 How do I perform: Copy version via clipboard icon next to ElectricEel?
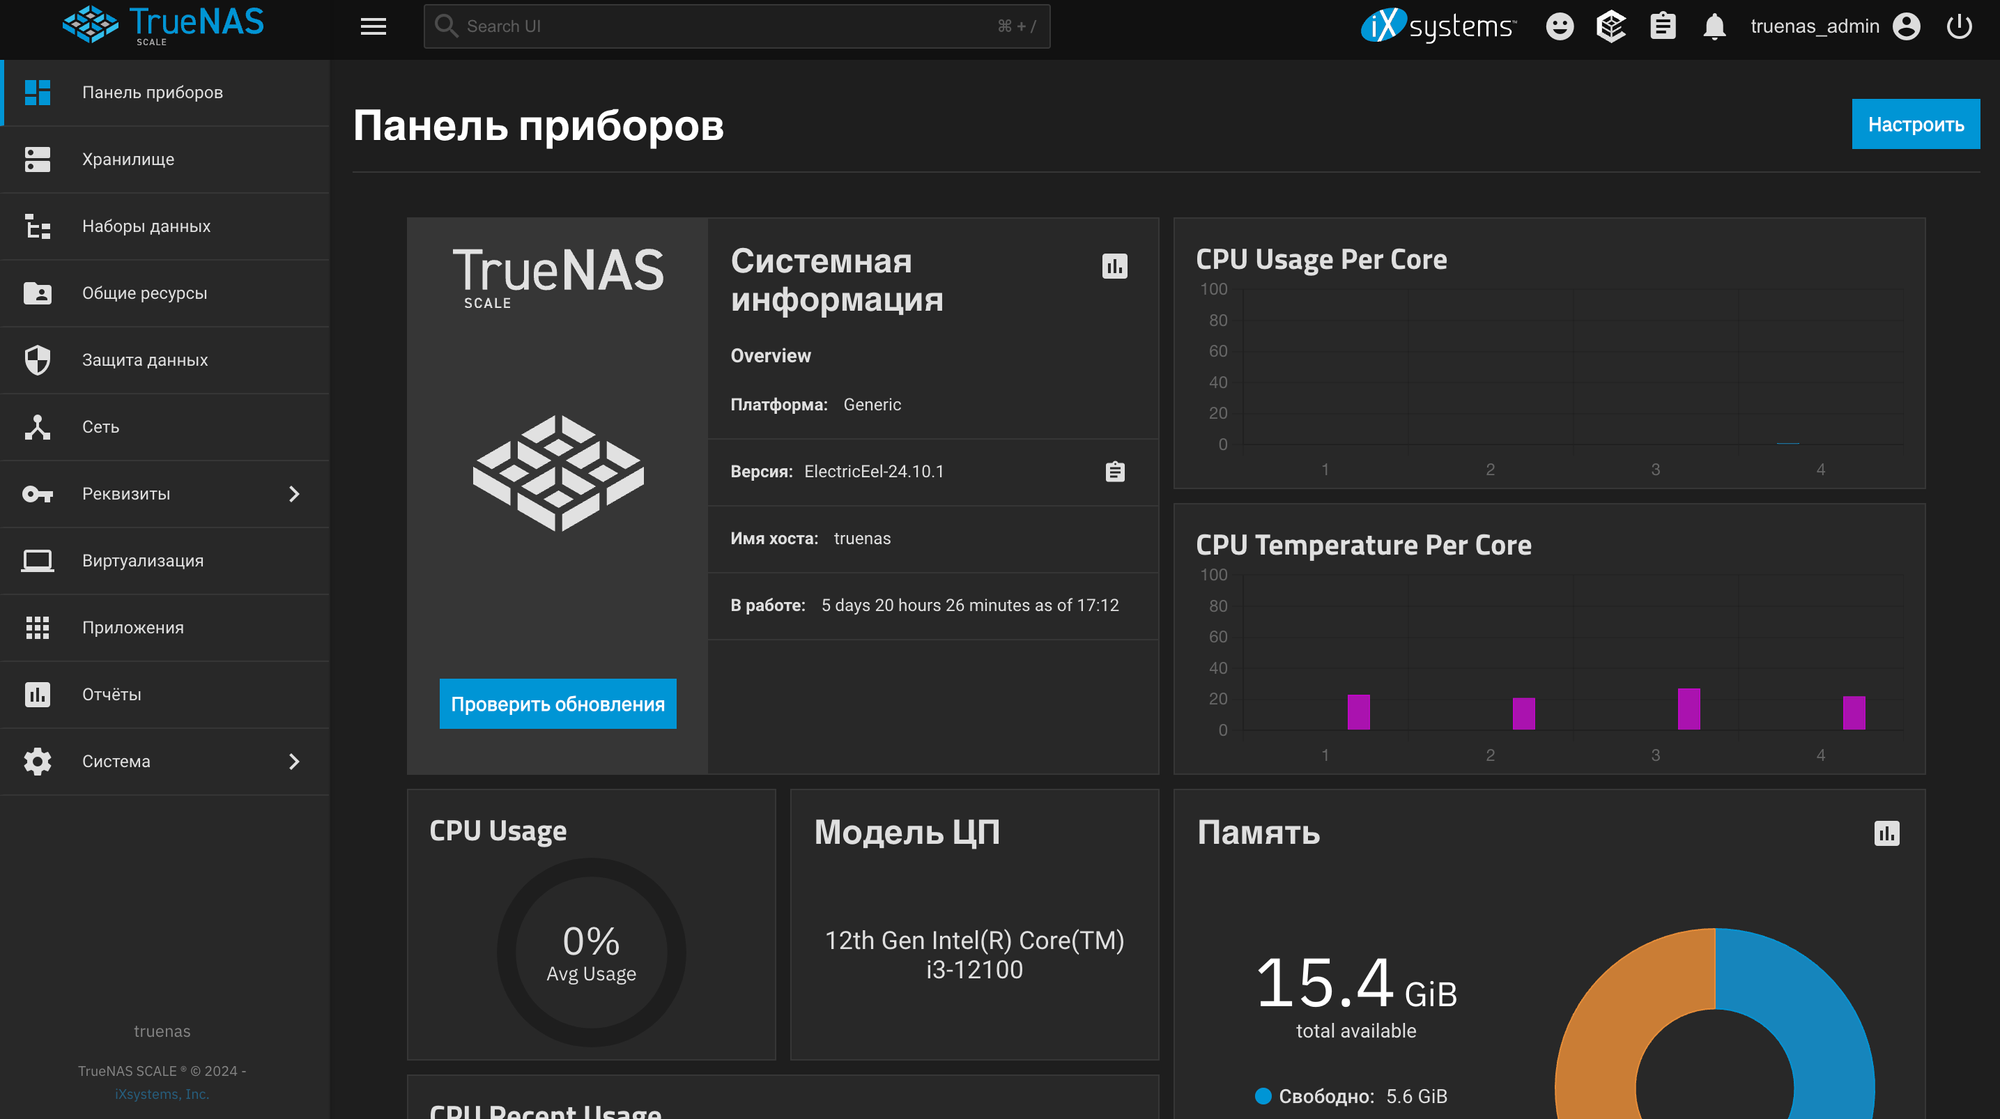(1115, 472)
